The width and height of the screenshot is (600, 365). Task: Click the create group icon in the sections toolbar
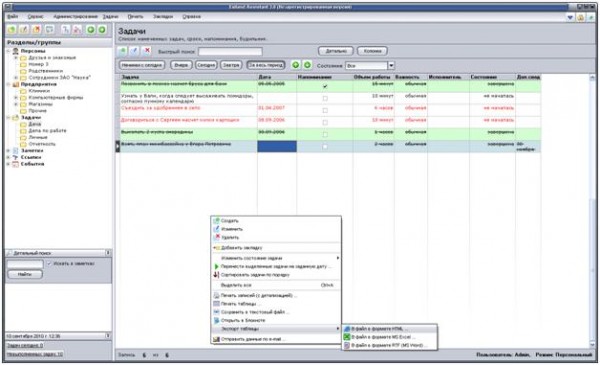pos(12,29)
